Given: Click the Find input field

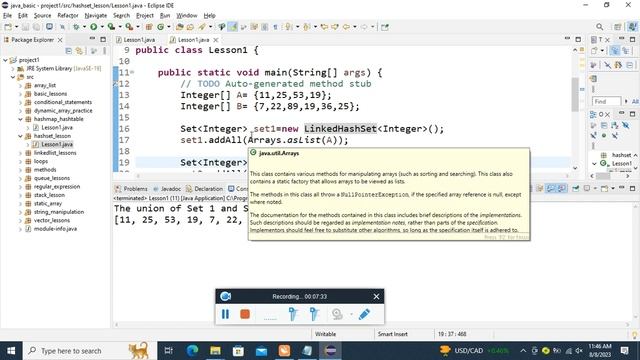Looking at the screenshot, I should [606, 101].
